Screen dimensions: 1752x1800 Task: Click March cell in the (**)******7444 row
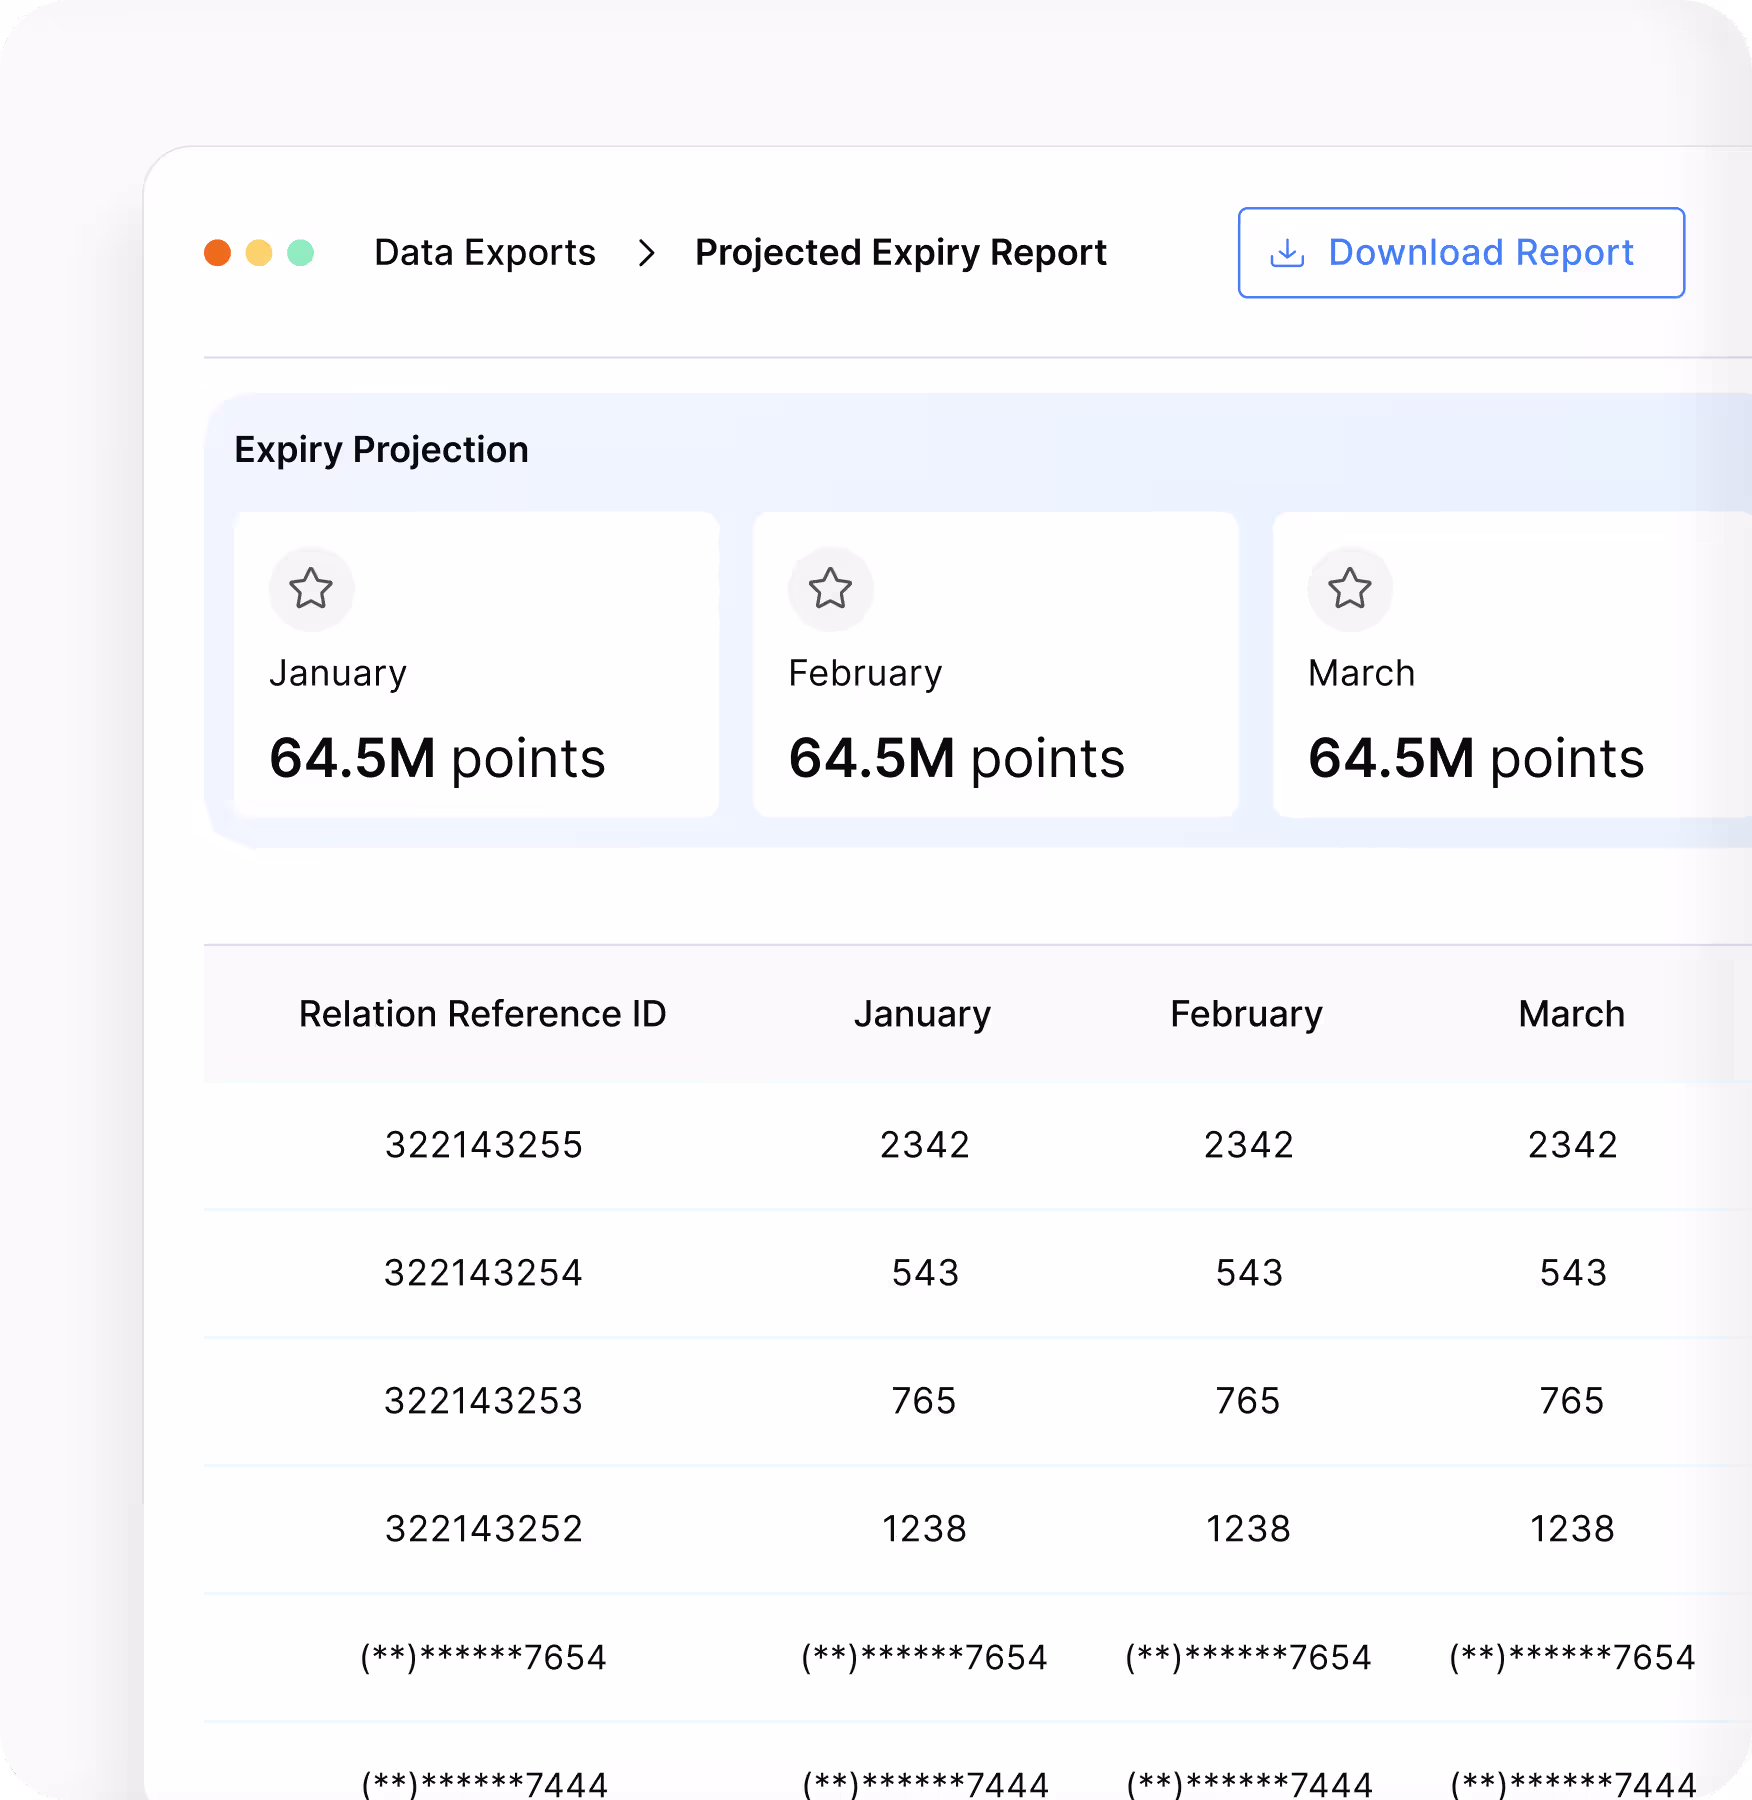[x=1573, y=1783]
